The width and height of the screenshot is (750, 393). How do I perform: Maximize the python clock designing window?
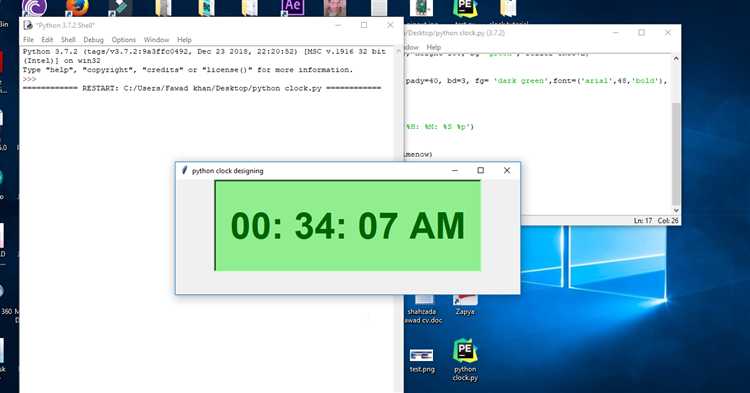tap(481, 170)
